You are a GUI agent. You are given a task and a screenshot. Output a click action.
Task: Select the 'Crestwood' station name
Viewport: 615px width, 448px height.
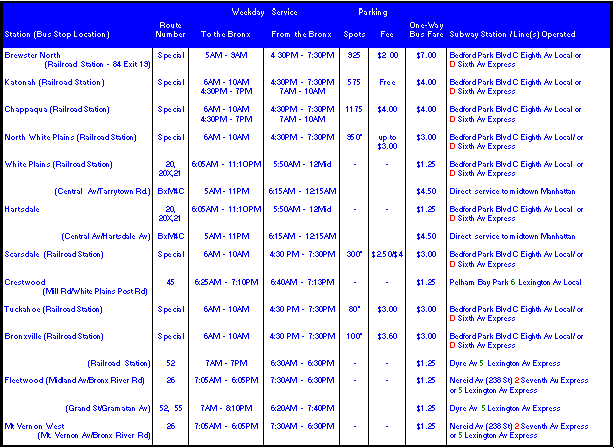coord(25,282)
